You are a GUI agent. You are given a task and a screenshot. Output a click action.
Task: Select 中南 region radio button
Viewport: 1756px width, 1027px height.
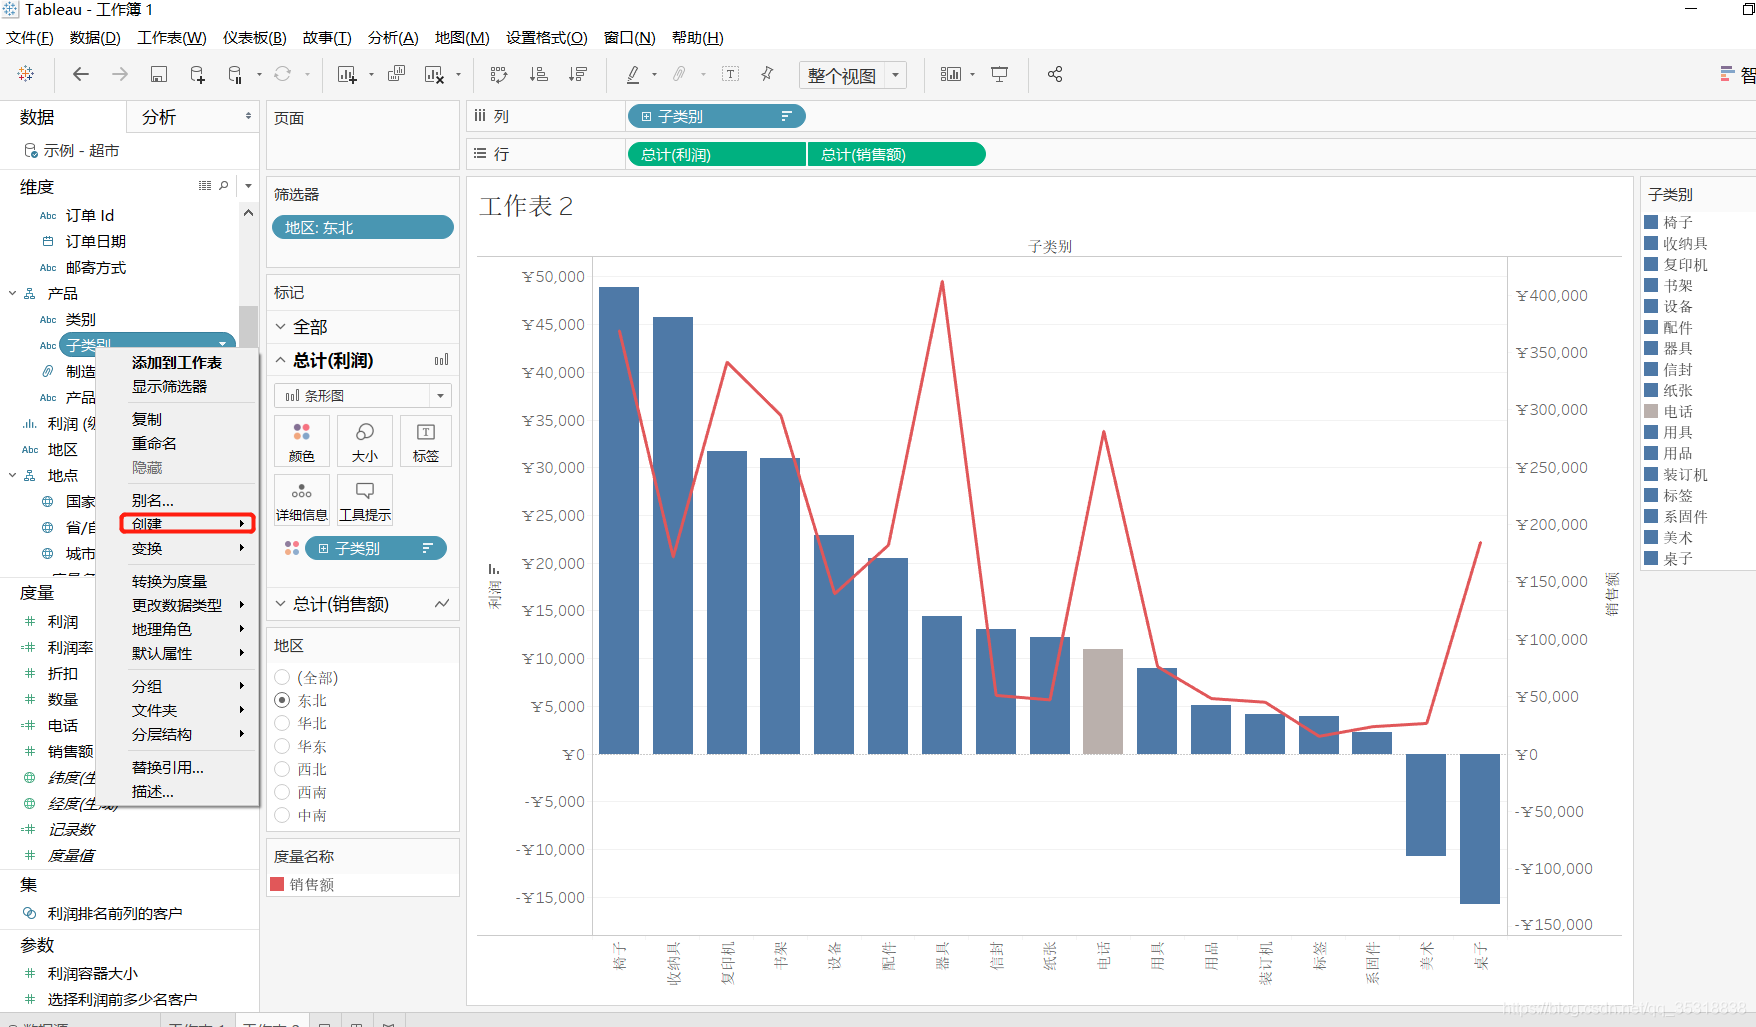282,816
